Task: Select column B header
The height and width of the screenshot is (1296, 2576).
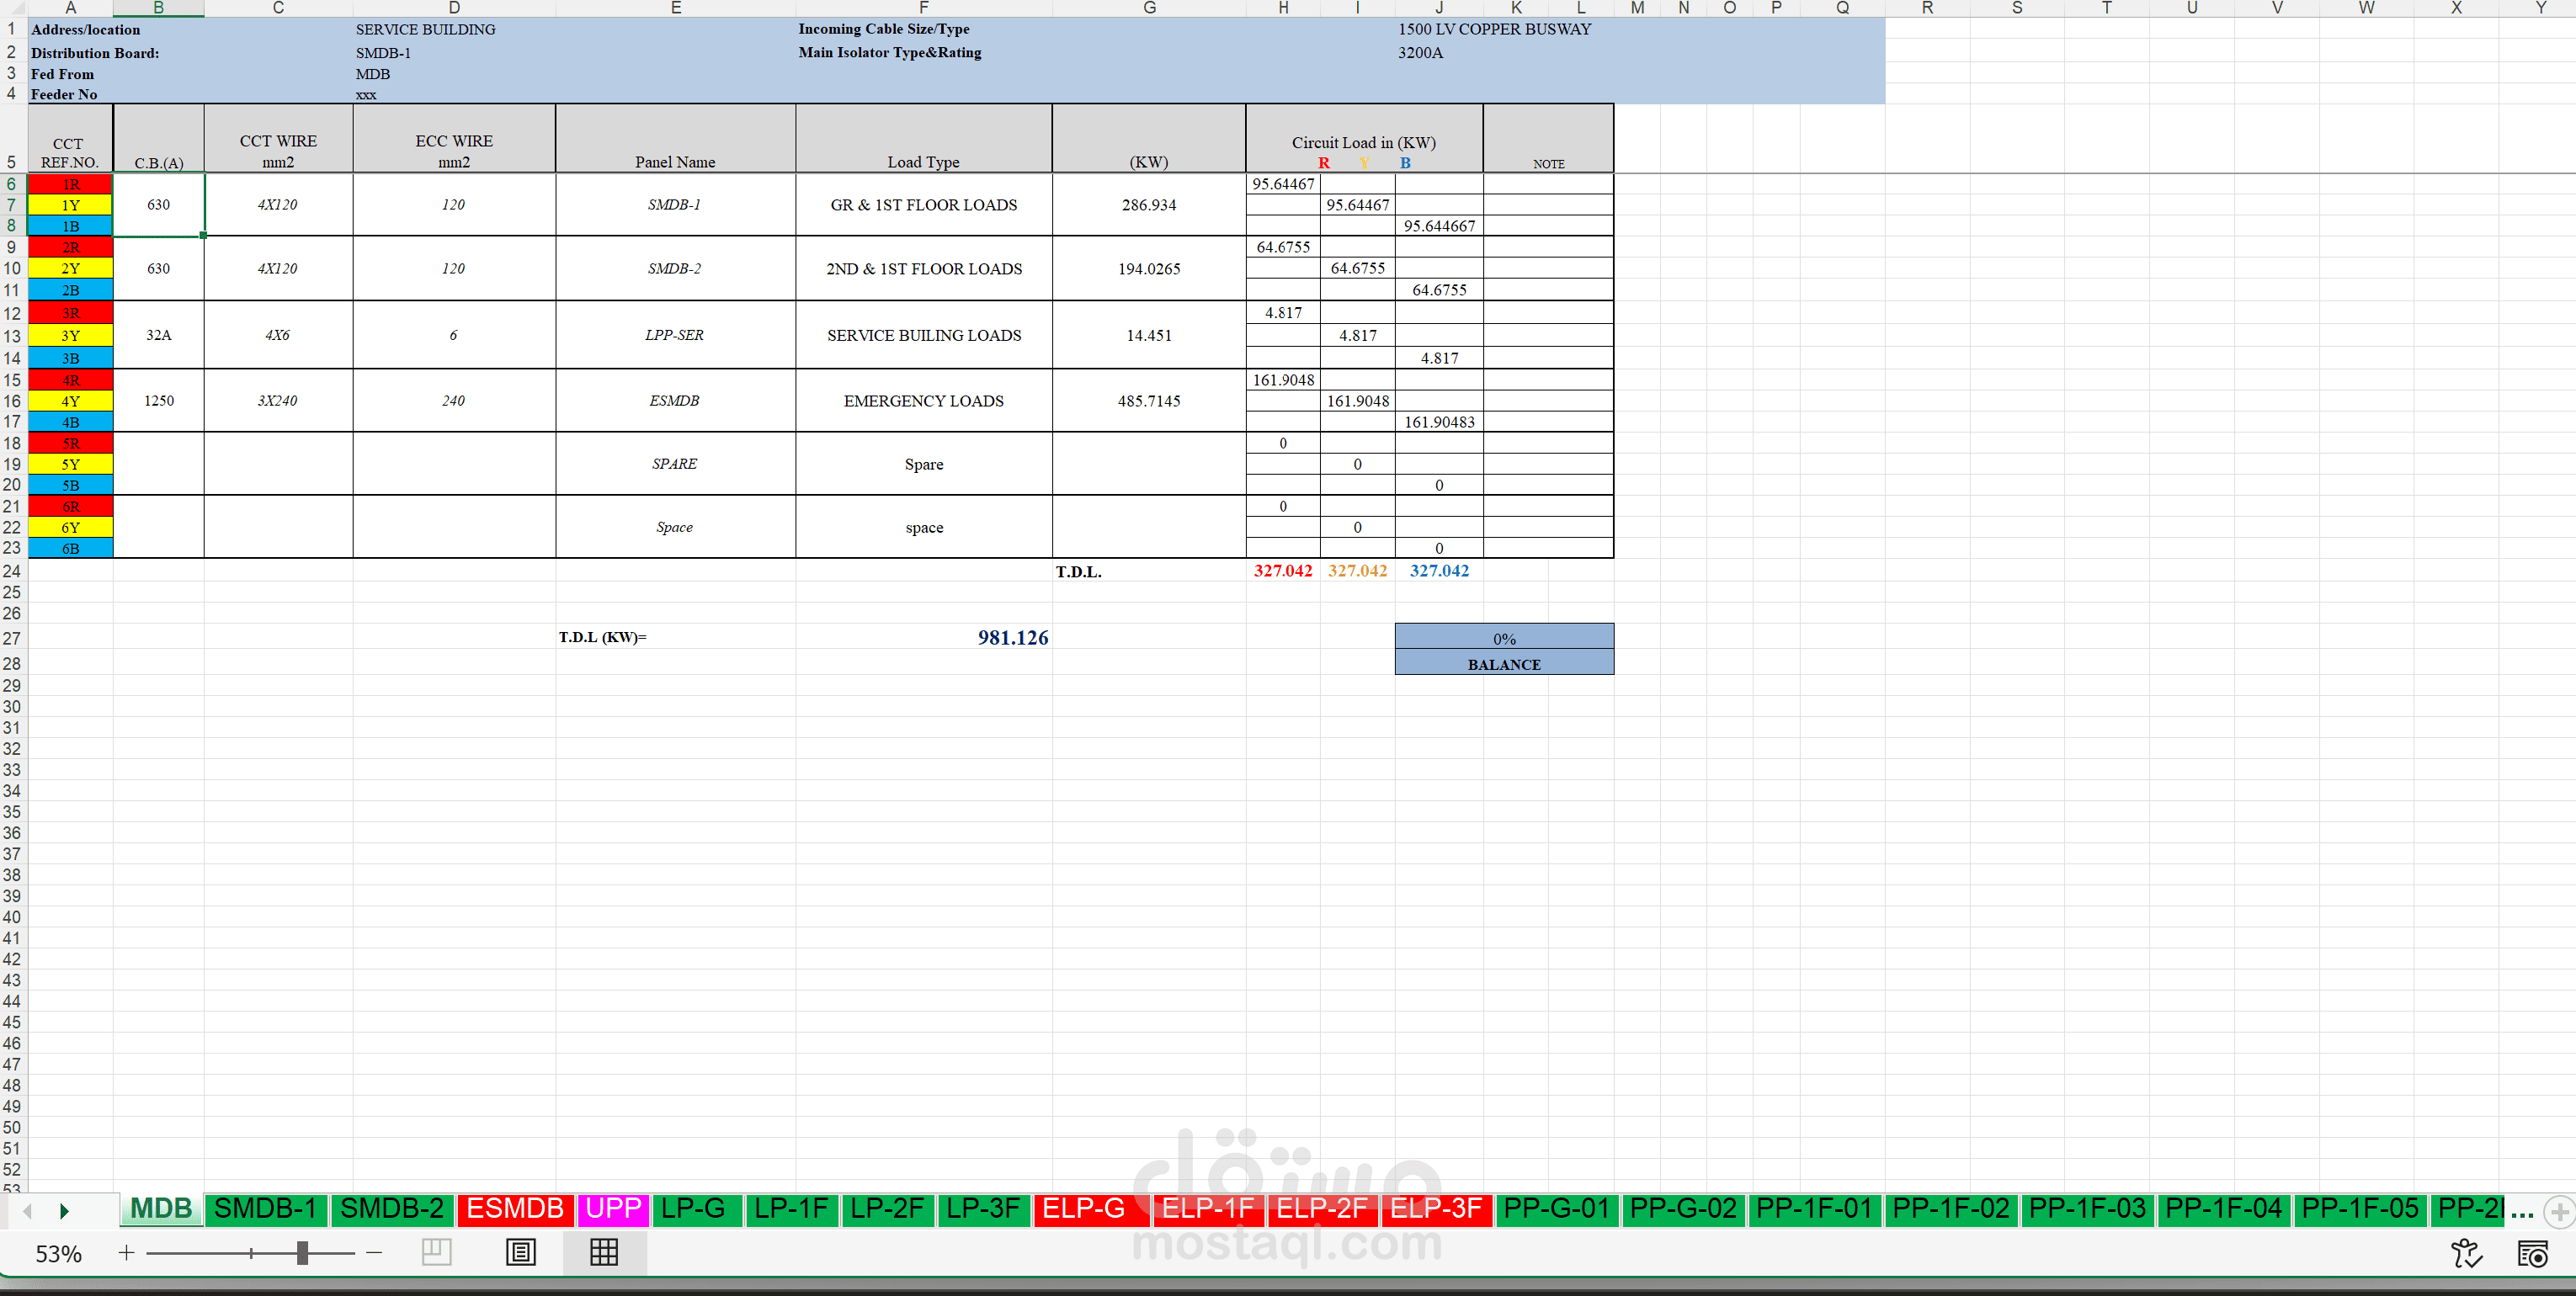Action: click(158, 8)
